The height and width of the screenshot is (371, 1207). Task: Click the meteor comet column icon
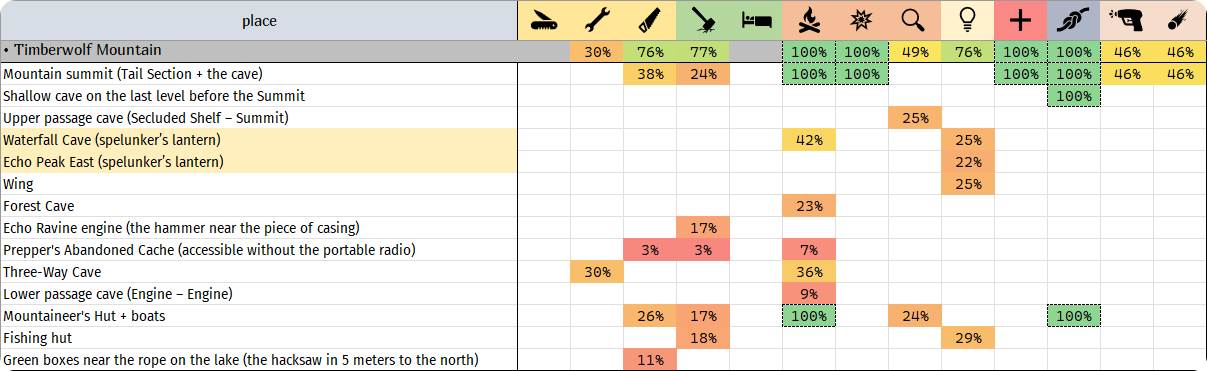1179,20
